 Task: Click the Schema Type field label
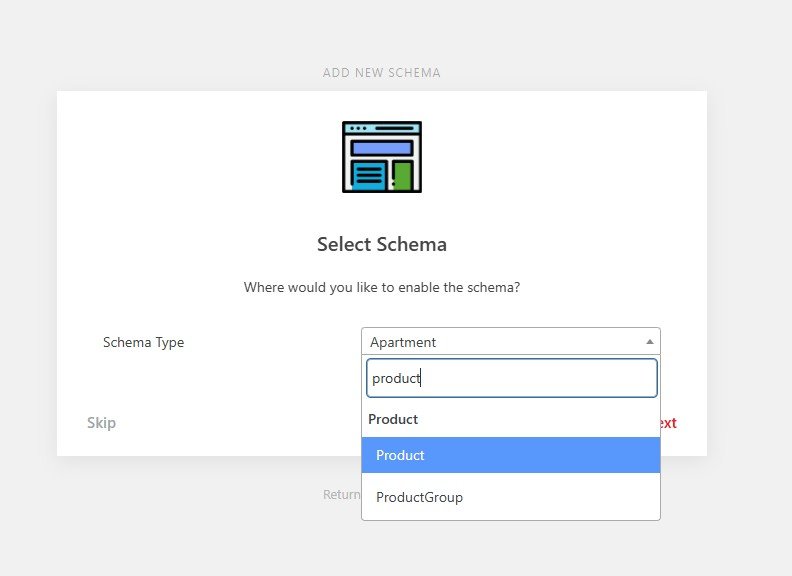(x=143, y=342)
